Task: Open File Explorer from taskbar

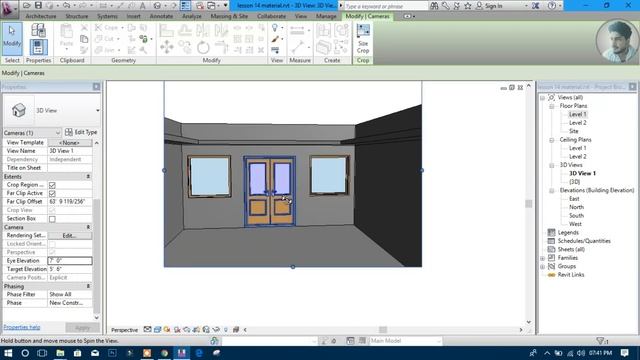Action: [60, 353]
